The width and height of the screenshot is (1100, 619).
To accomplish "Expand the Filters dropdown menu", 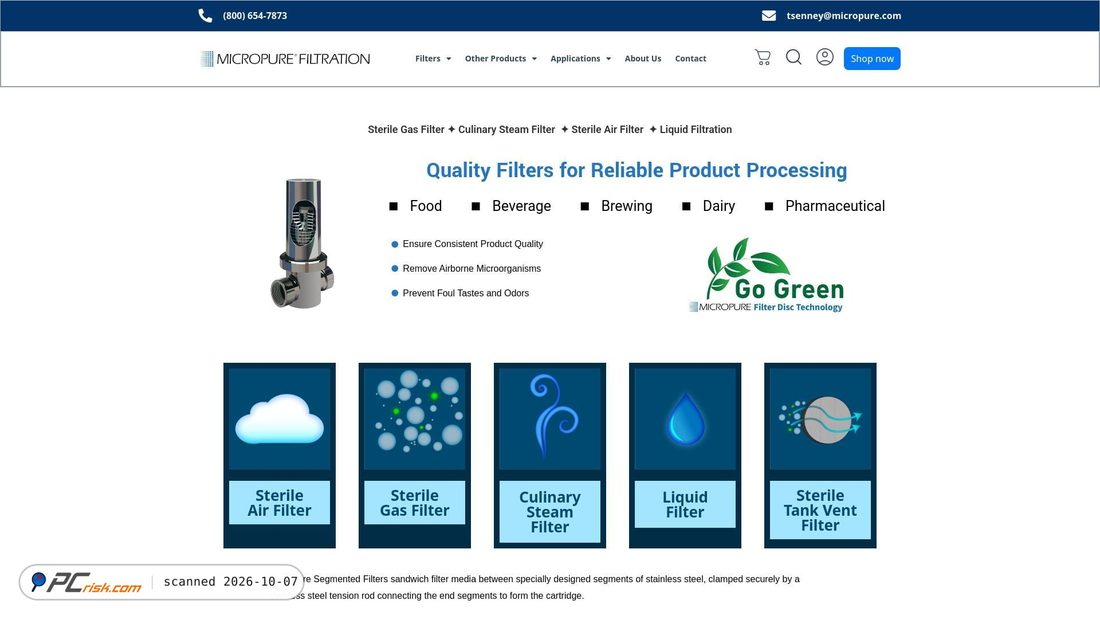I will click(433, 59).
